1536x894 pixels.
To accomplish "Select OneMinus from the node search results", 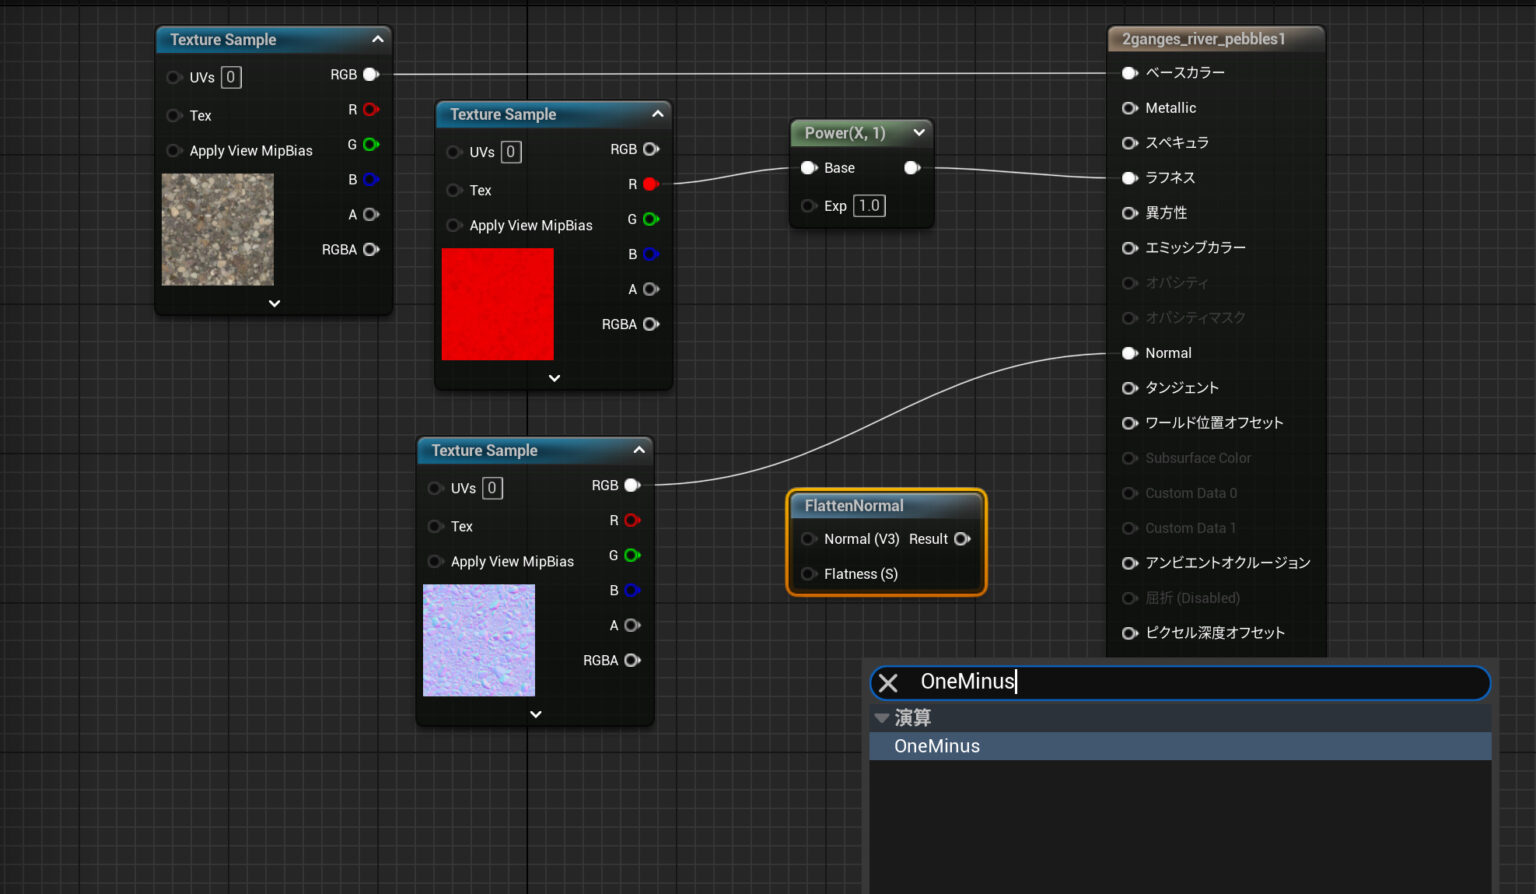I will [x=937, y=745].
